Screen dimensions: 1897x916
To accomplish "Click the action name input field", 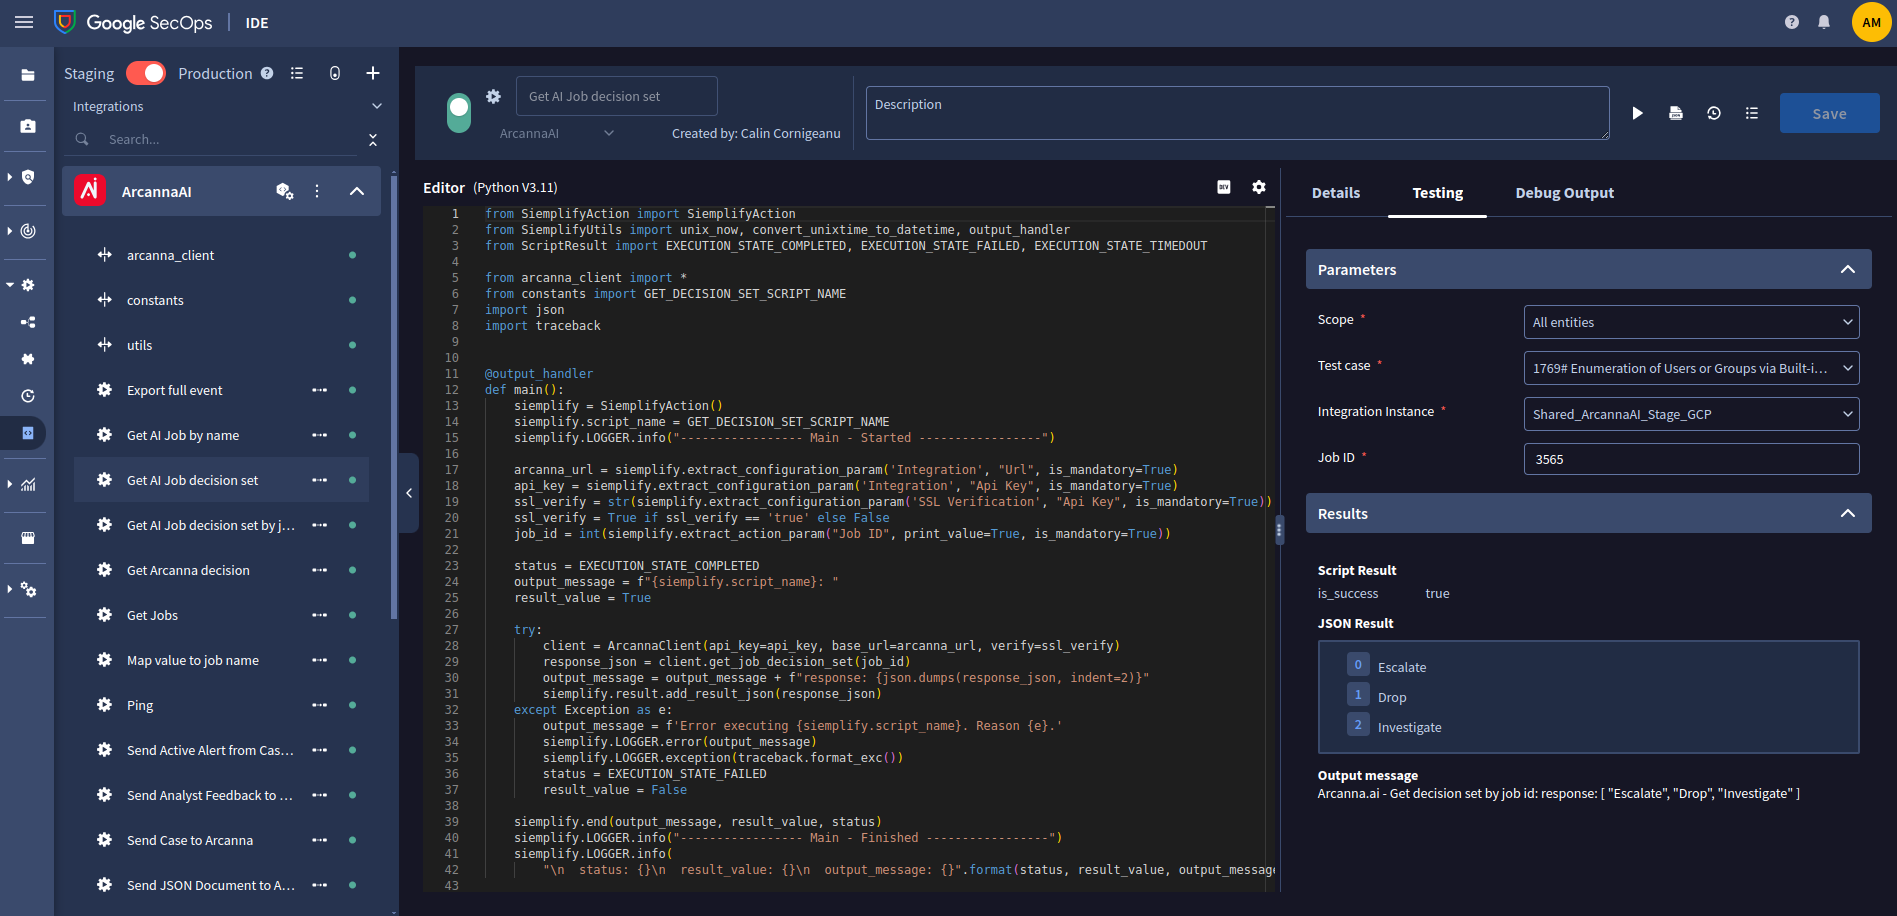I will (617, 96).
